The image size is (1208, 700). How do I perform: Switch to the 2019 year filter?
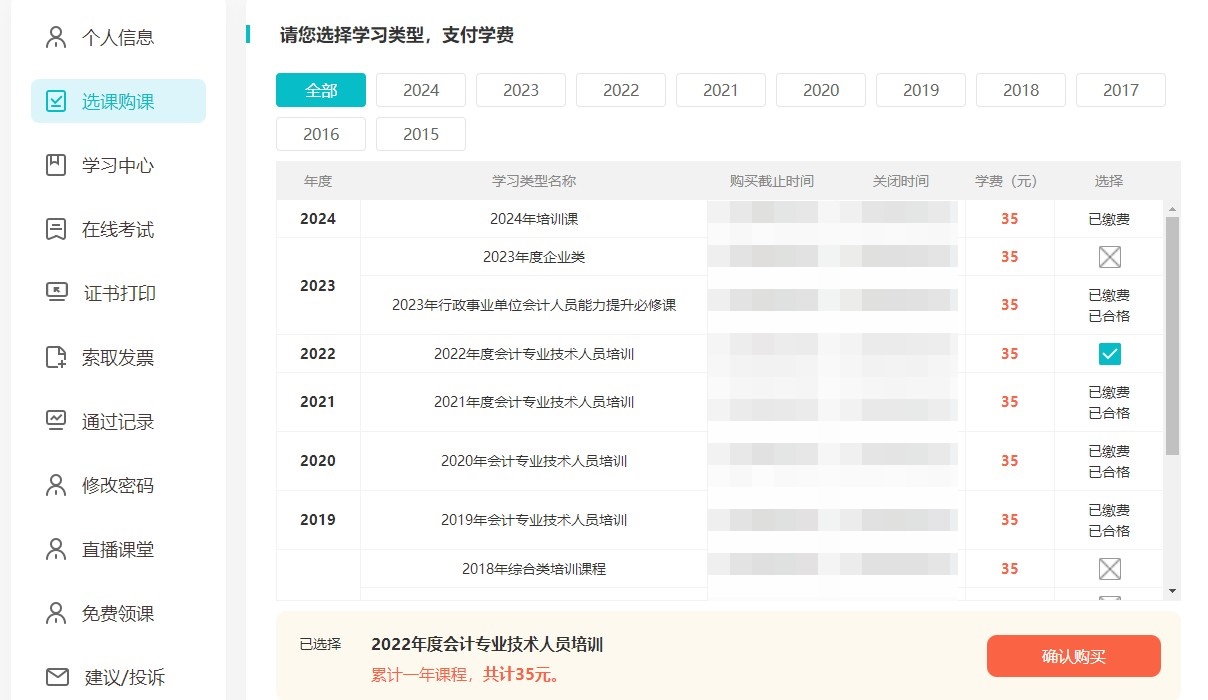click(920, 89)
